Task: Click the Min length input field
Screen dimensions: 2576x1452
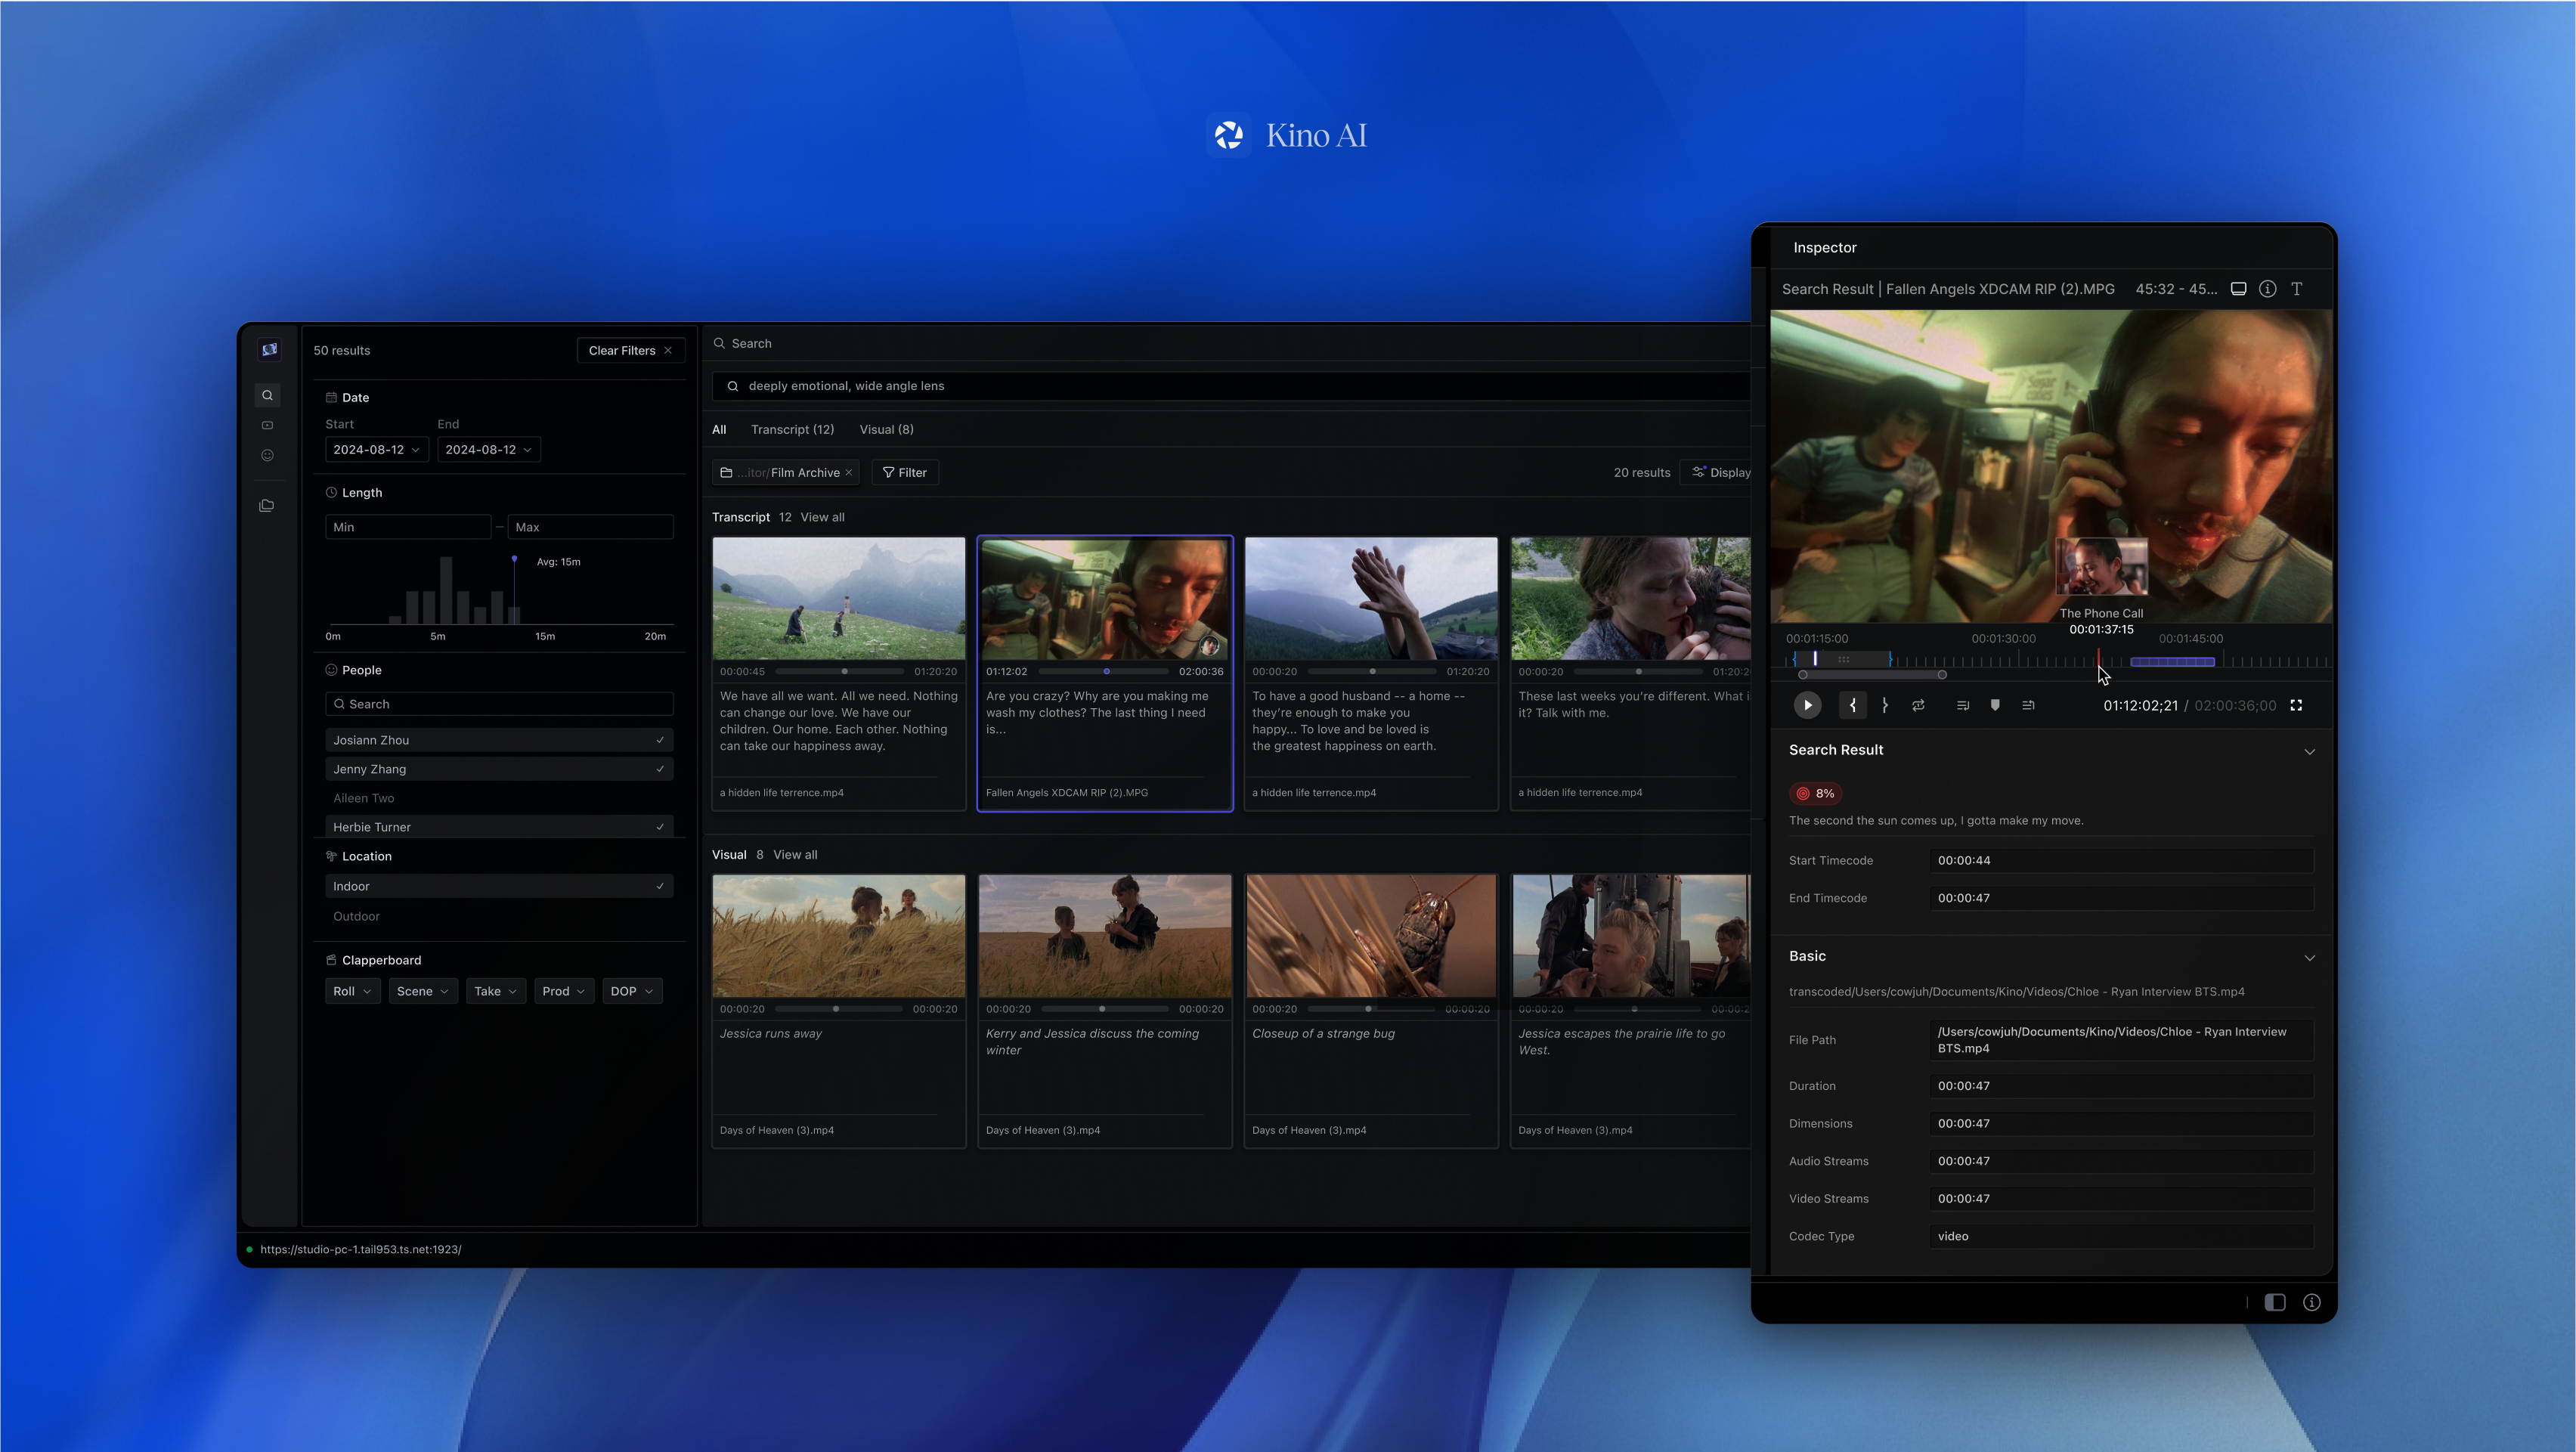Action: tap(408, 527)
